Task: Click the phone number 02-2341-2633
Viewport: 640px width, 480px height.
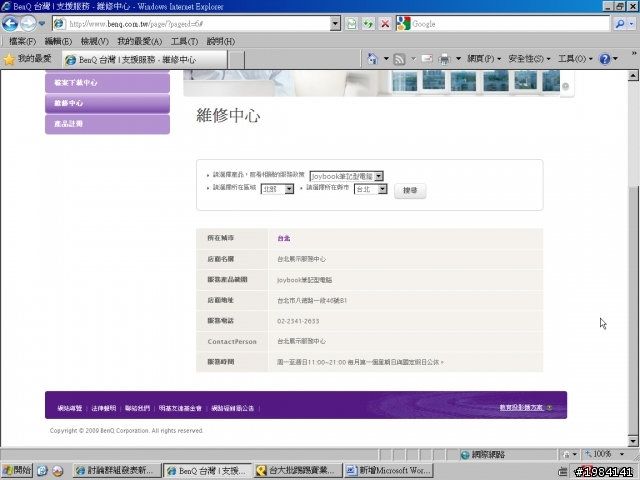Action: click(298, 321)
